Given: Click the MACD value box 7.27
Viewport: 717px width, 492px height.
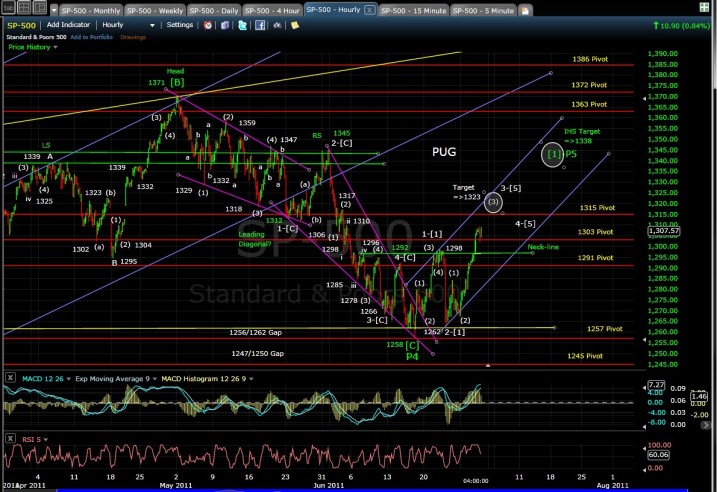Looking at the screenshot, I should [656, 385].
